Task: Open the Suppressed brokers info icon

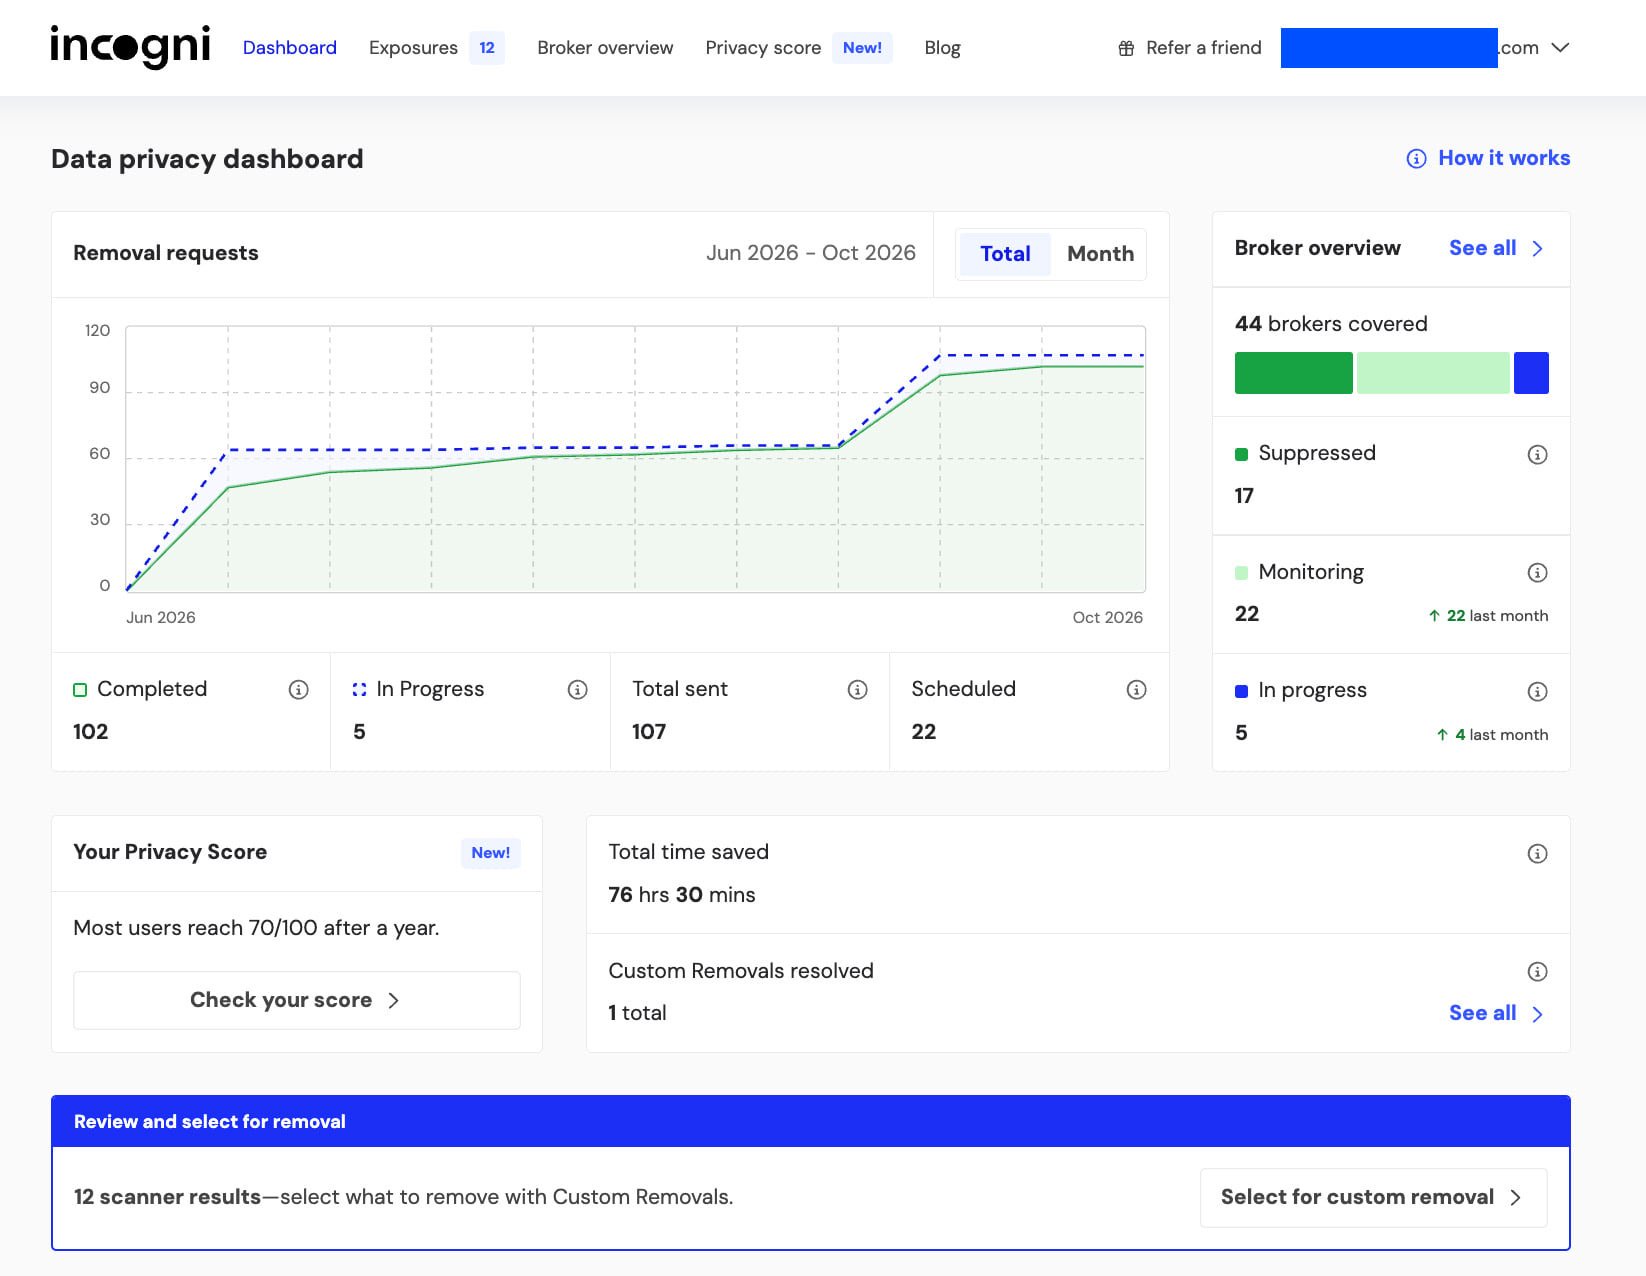Action: click(x=1538, y=454)
